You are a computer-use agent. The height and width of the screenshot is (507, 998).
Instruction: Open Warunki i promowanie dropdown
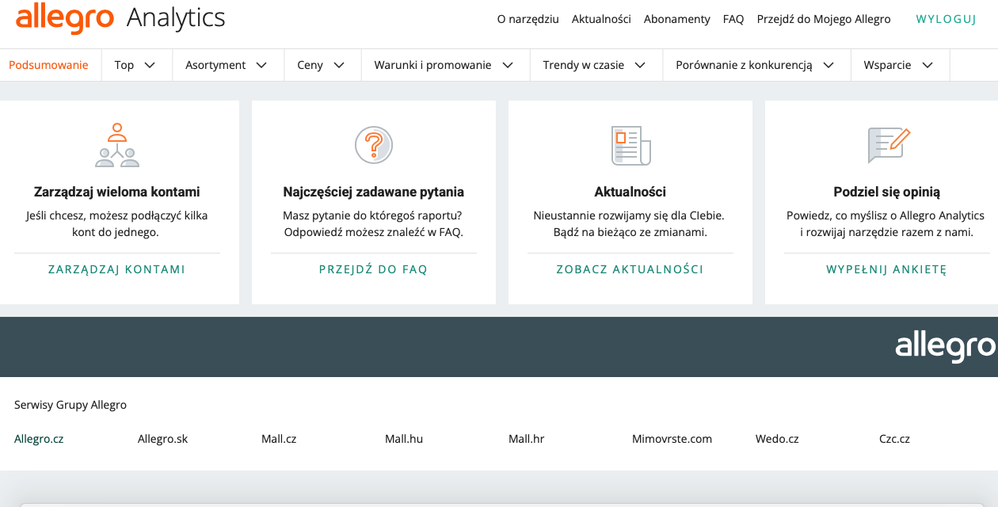point(445,65)
